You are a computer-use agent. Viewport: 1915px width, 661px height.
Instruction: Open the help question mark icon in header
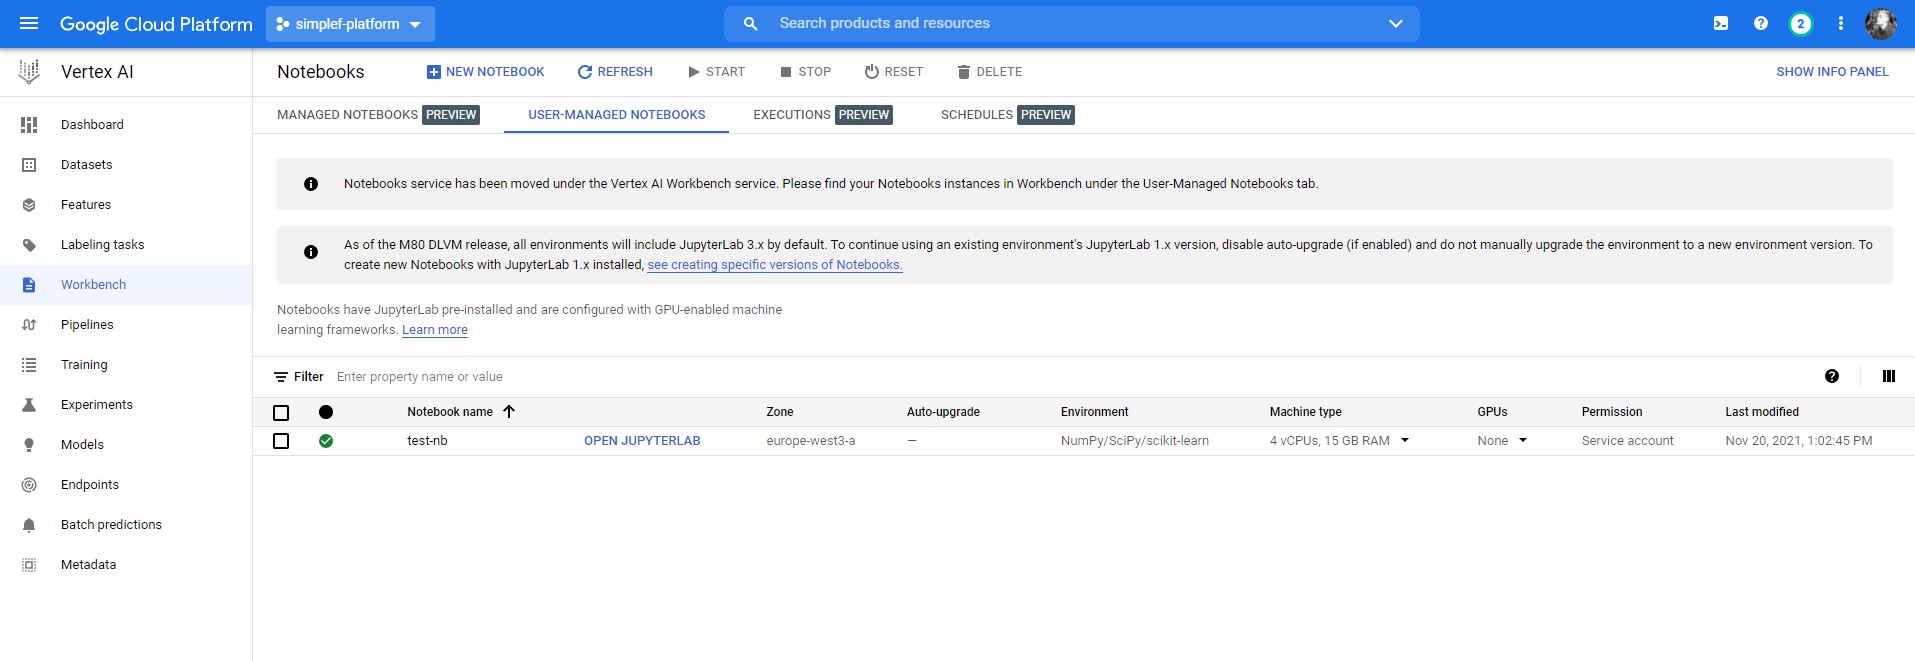pyautogui.click(x=1760, y=23)
